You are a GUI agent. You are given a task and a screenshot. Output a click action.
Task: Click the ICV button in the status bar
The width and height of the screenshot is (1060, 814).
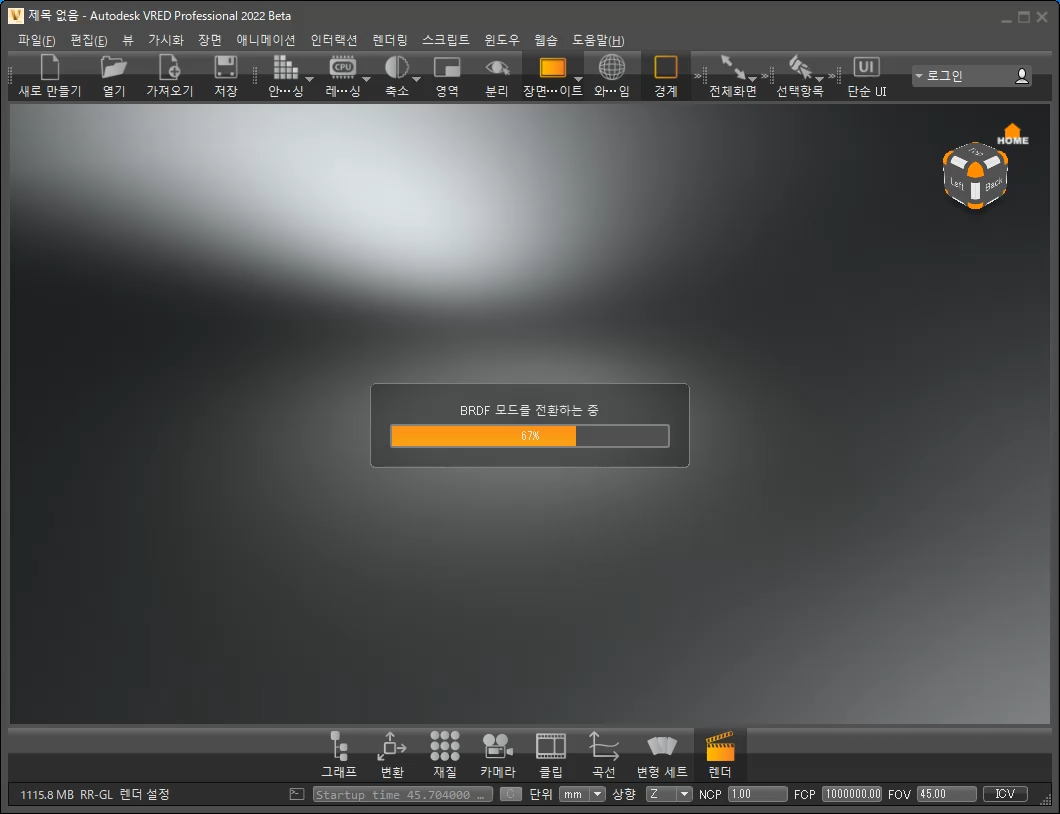tap(1004, 794)
